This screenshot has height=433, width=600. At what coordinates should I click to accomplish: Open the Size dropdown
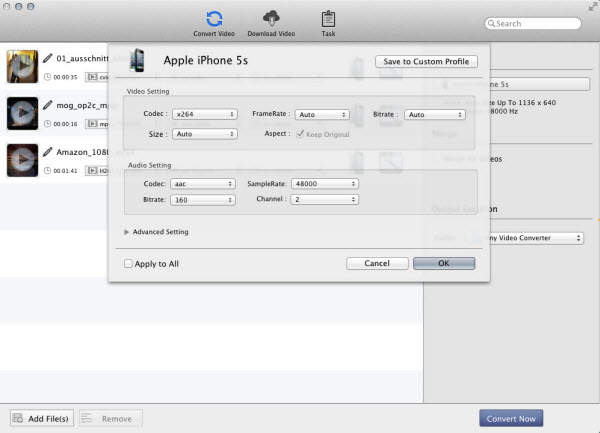pos(205,134)
